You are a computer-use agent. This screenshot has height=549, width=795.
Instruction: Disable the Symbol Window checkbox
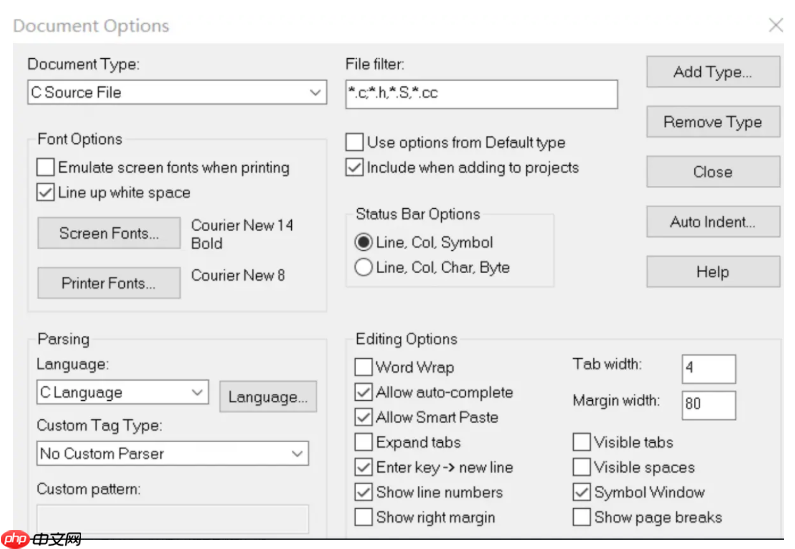(582, 492)
